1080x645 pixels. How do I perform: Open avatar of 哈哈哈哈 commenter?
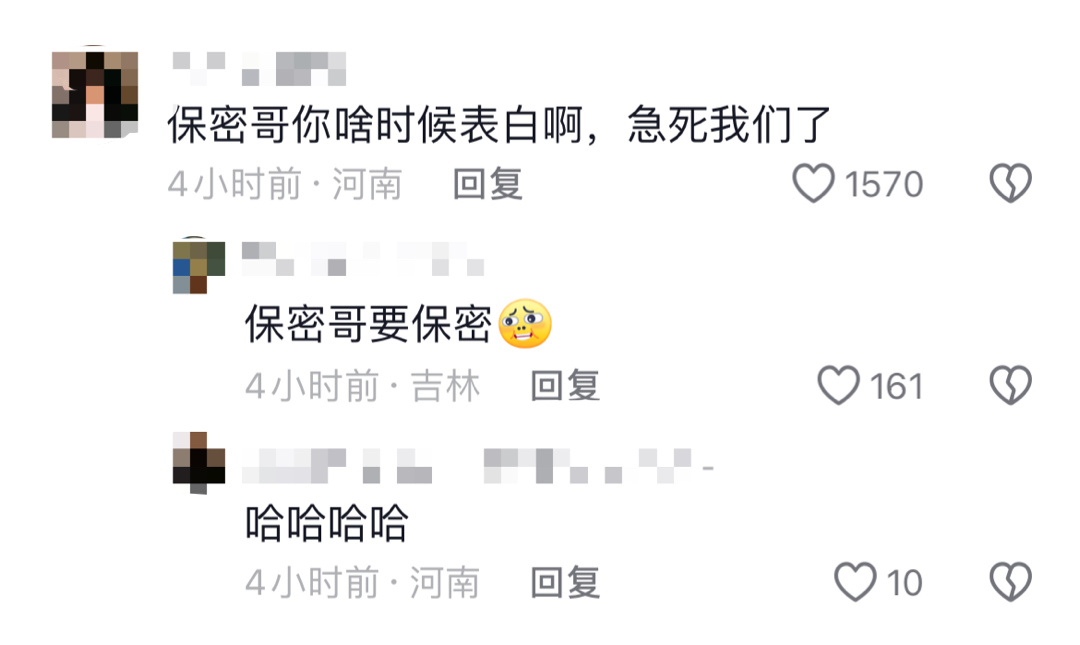point(199,462)
